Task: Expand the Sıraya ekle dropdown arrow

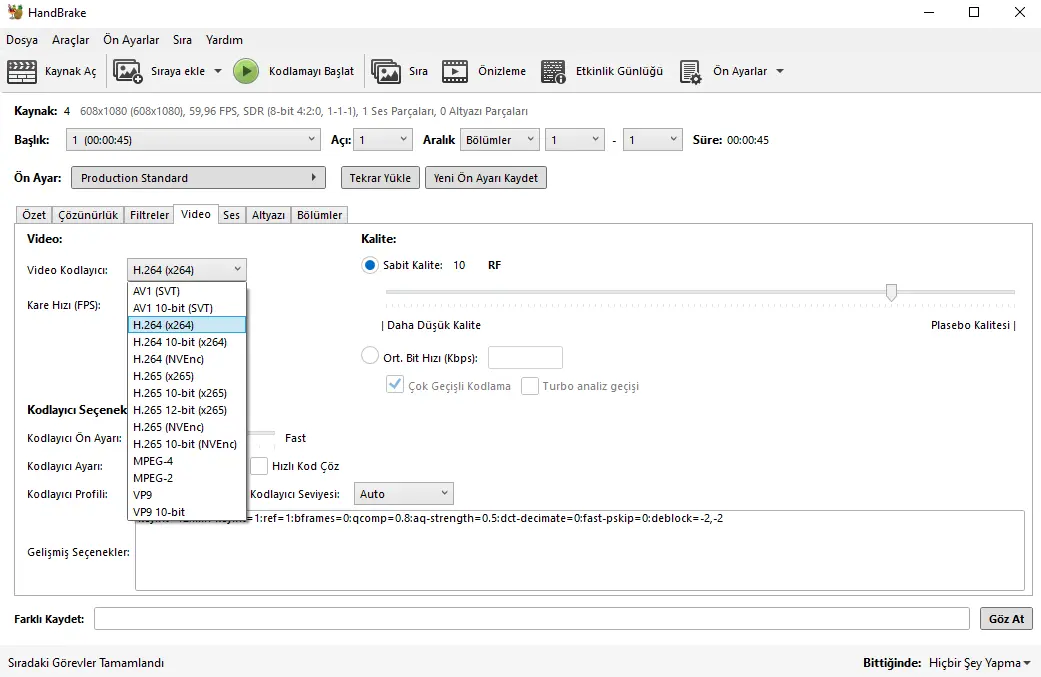Action: (x=218, y=71)
